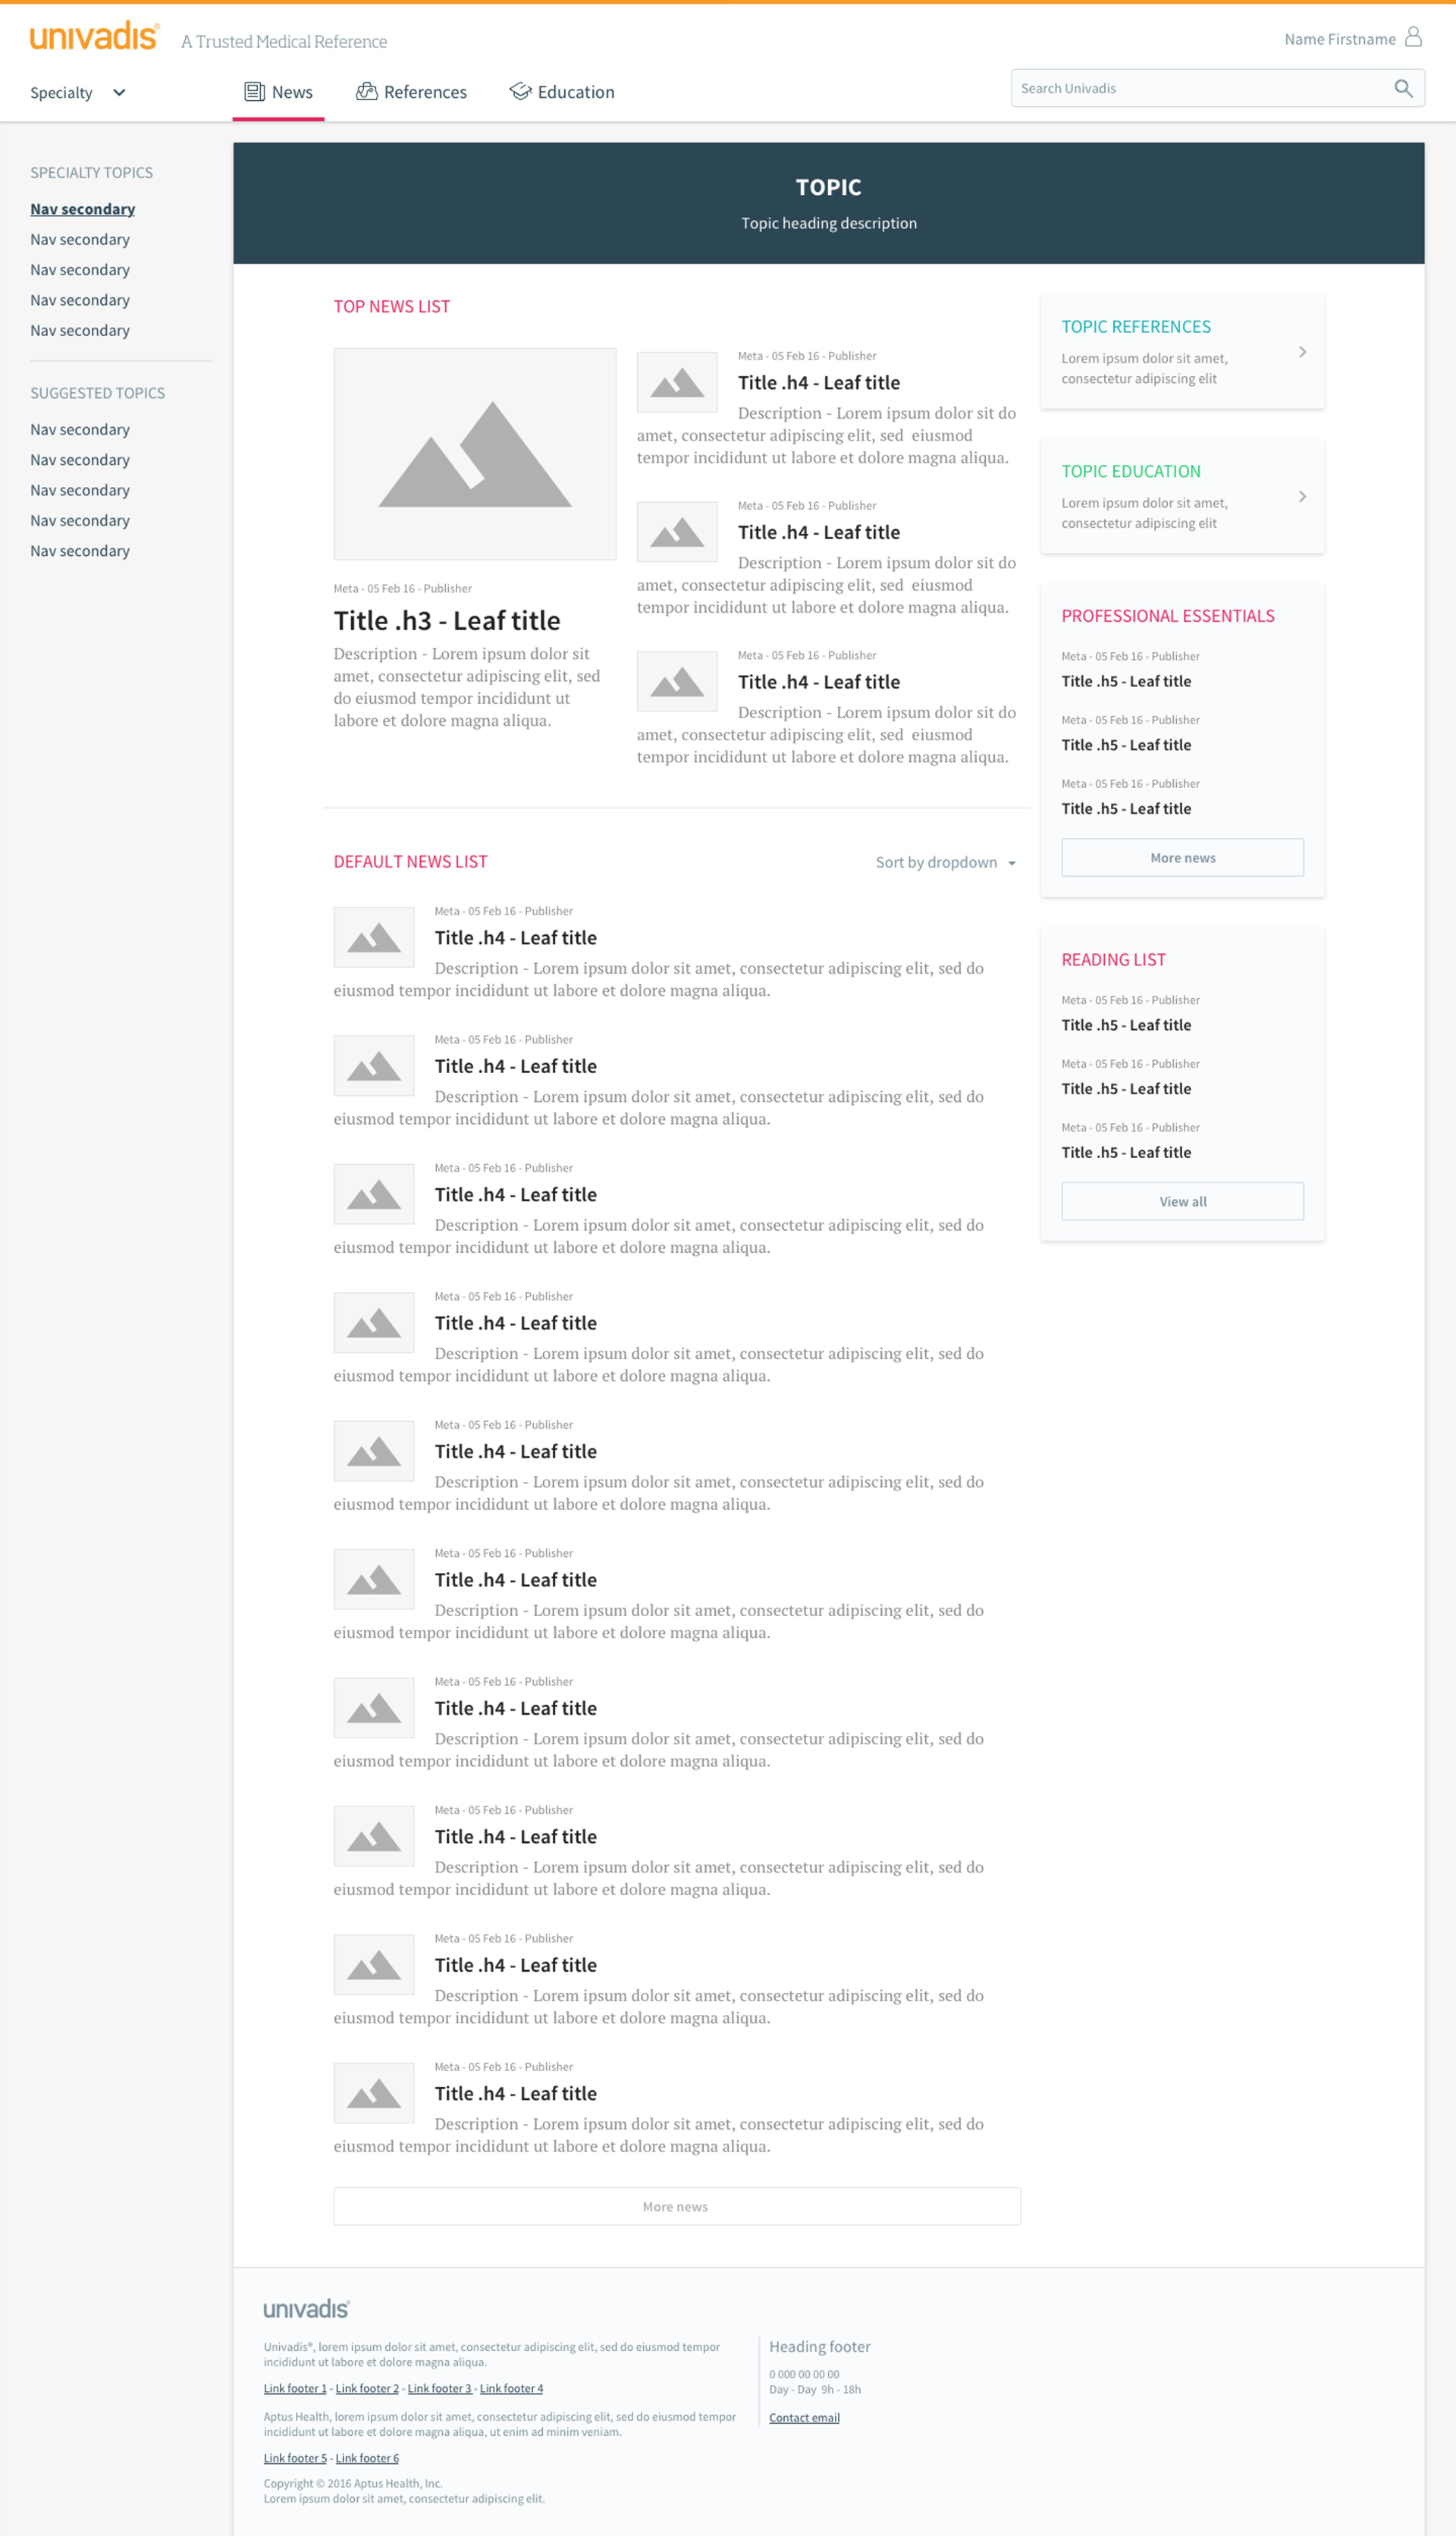Screen dimensions: 1456x2536
Task: Click More news in Professional Essentials
Action: 1182,858
